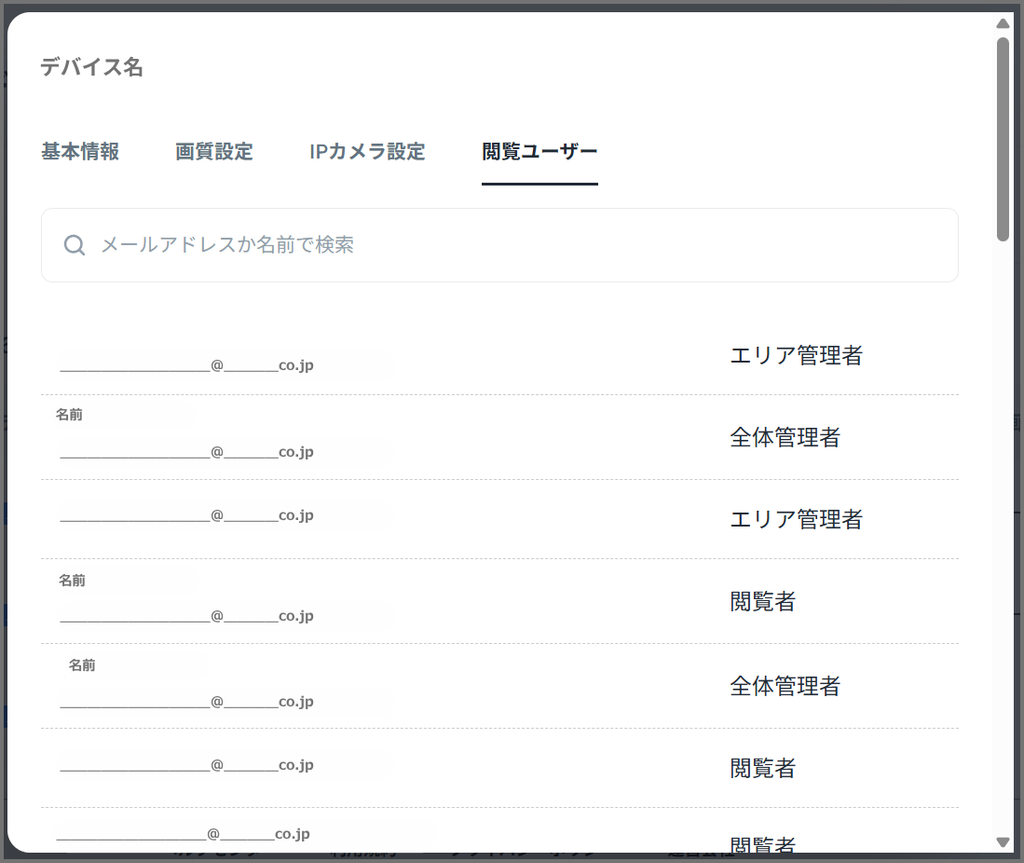Switch to the 基本情報 tab
Viewport: 1024px width, 863px height.
[80, 152]
